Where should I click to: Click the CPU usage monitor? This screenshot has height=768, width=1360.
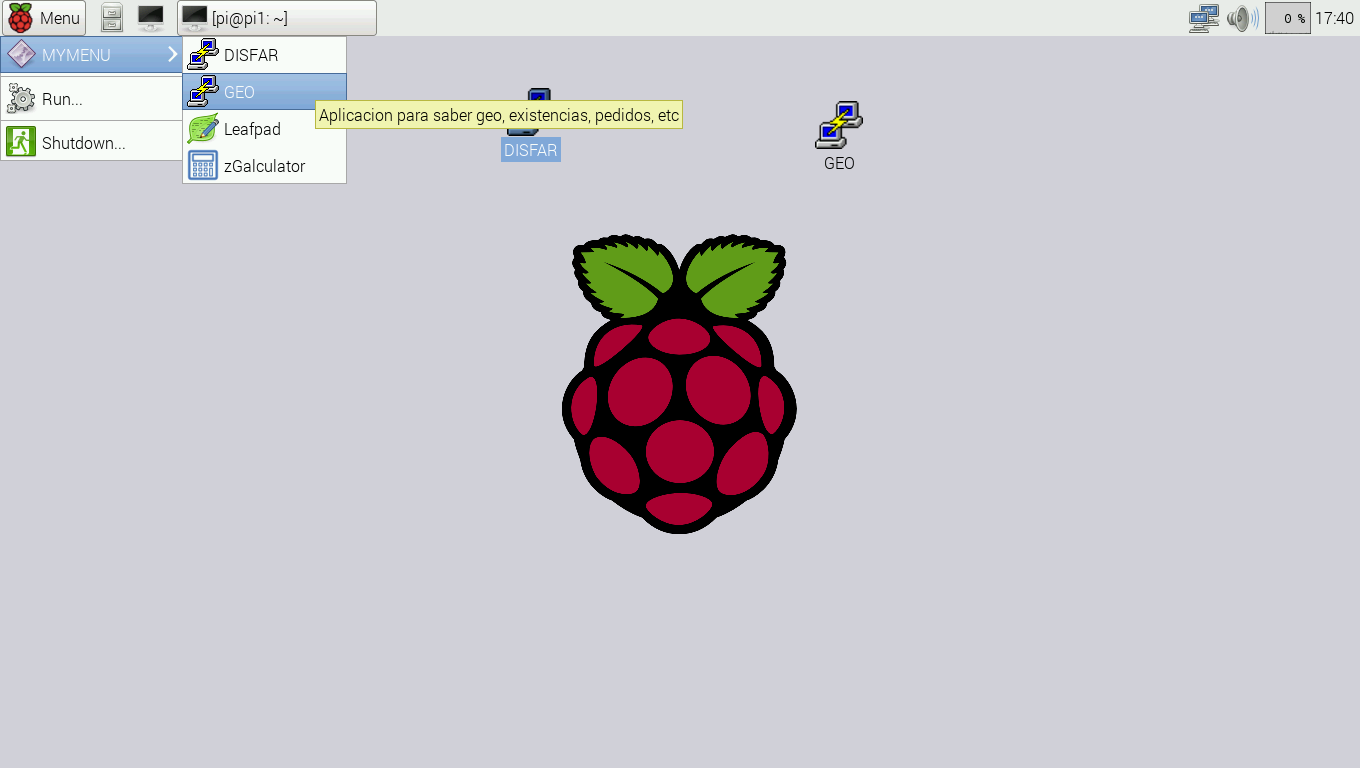click(x=1287, y=18)
